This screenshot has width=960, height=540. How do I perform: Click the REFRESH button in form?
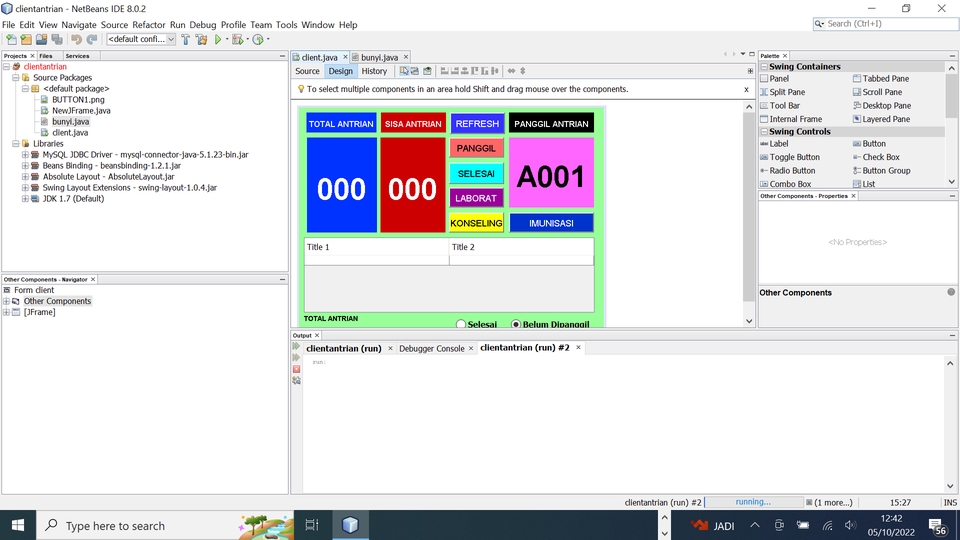[x=477, y=124]
